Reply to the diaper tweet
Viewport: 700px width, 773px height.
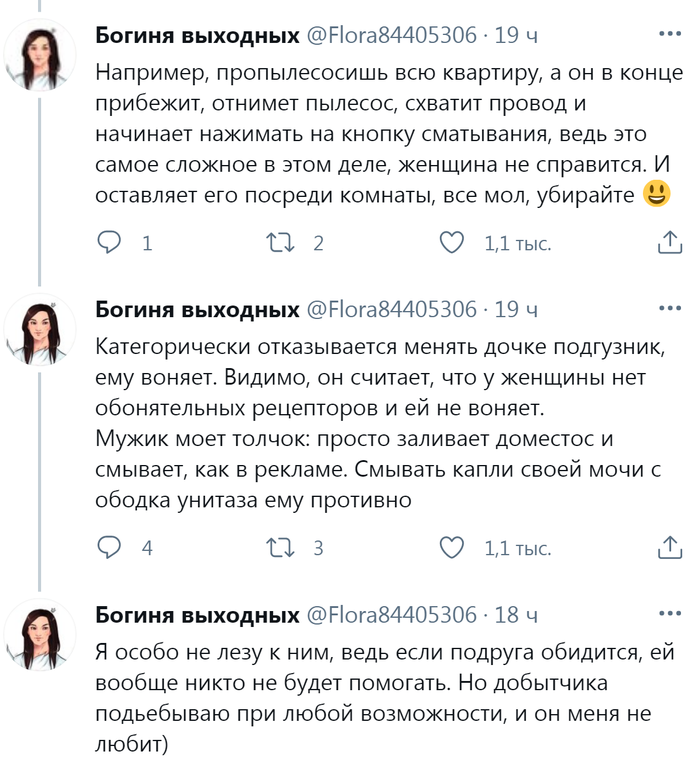click(x=111, y=548)
